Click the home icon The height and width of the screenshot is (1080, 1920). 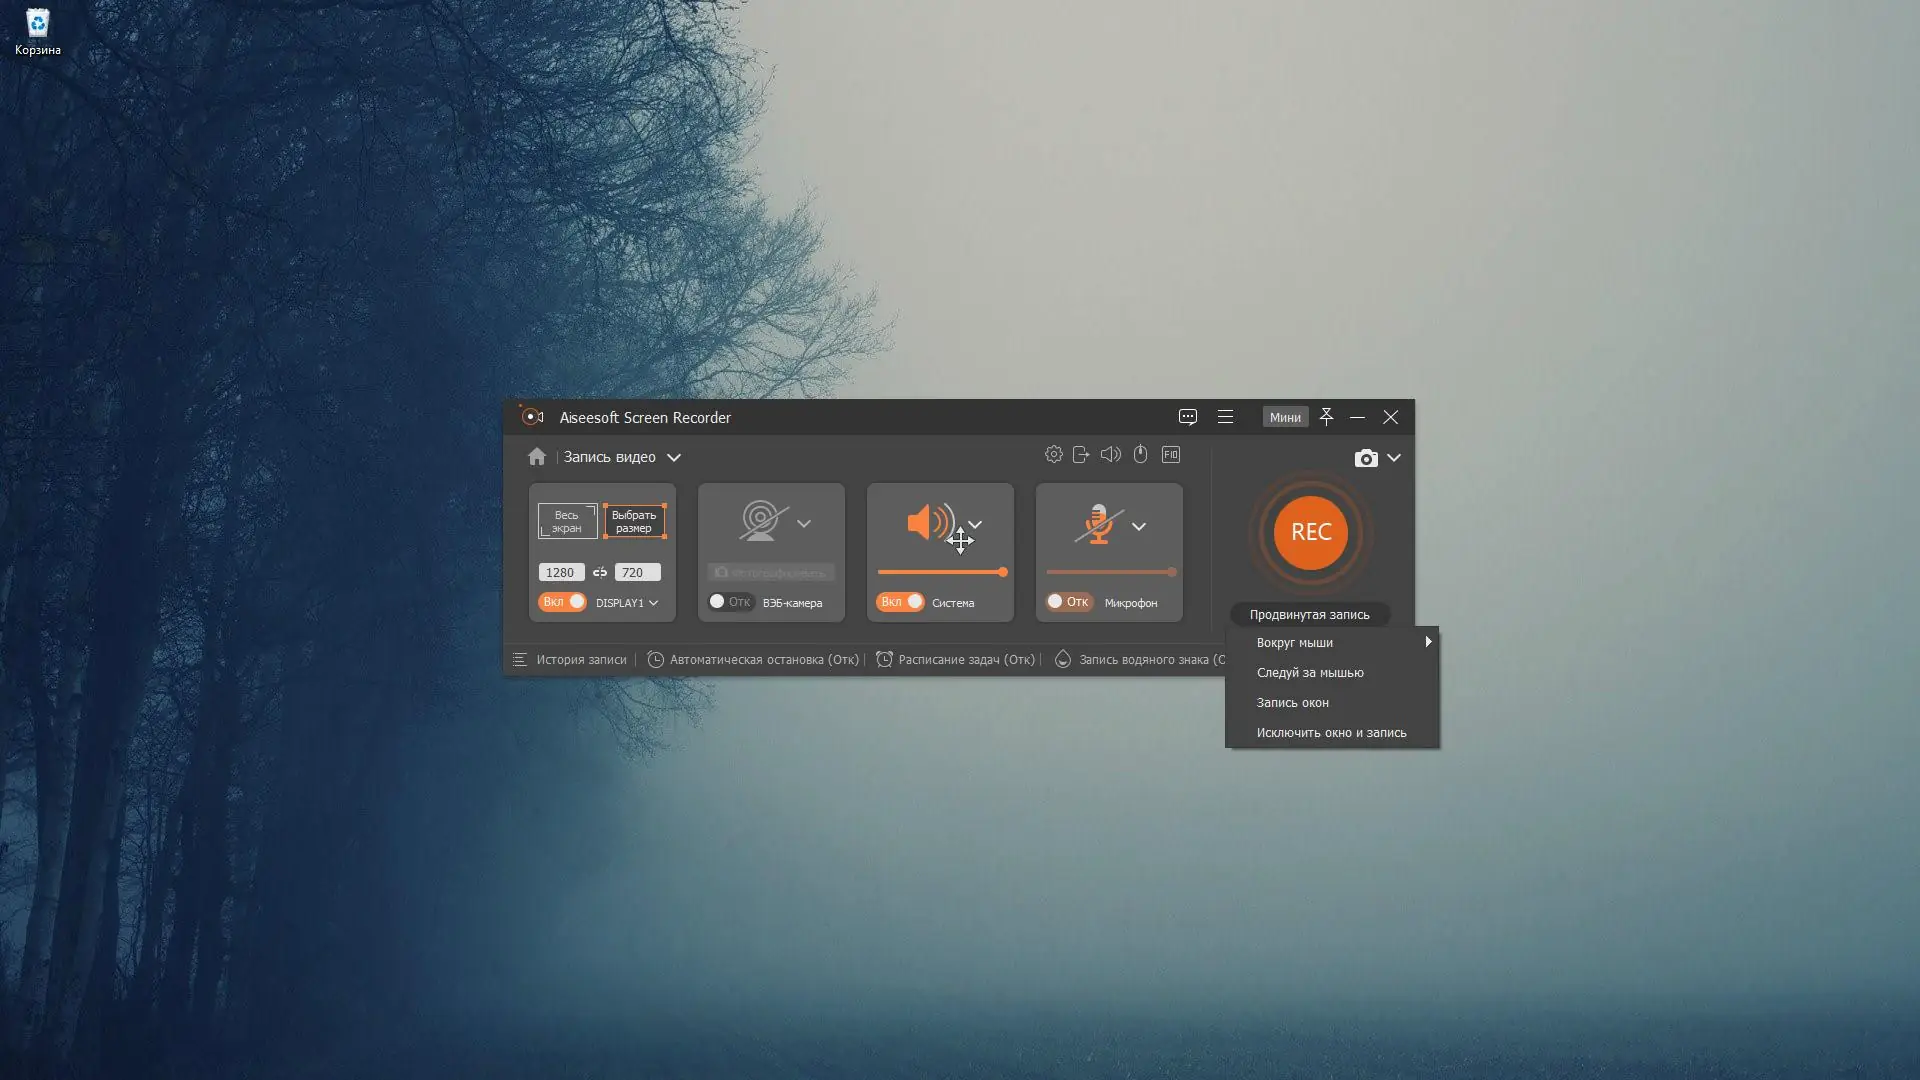tap(537, 457)
